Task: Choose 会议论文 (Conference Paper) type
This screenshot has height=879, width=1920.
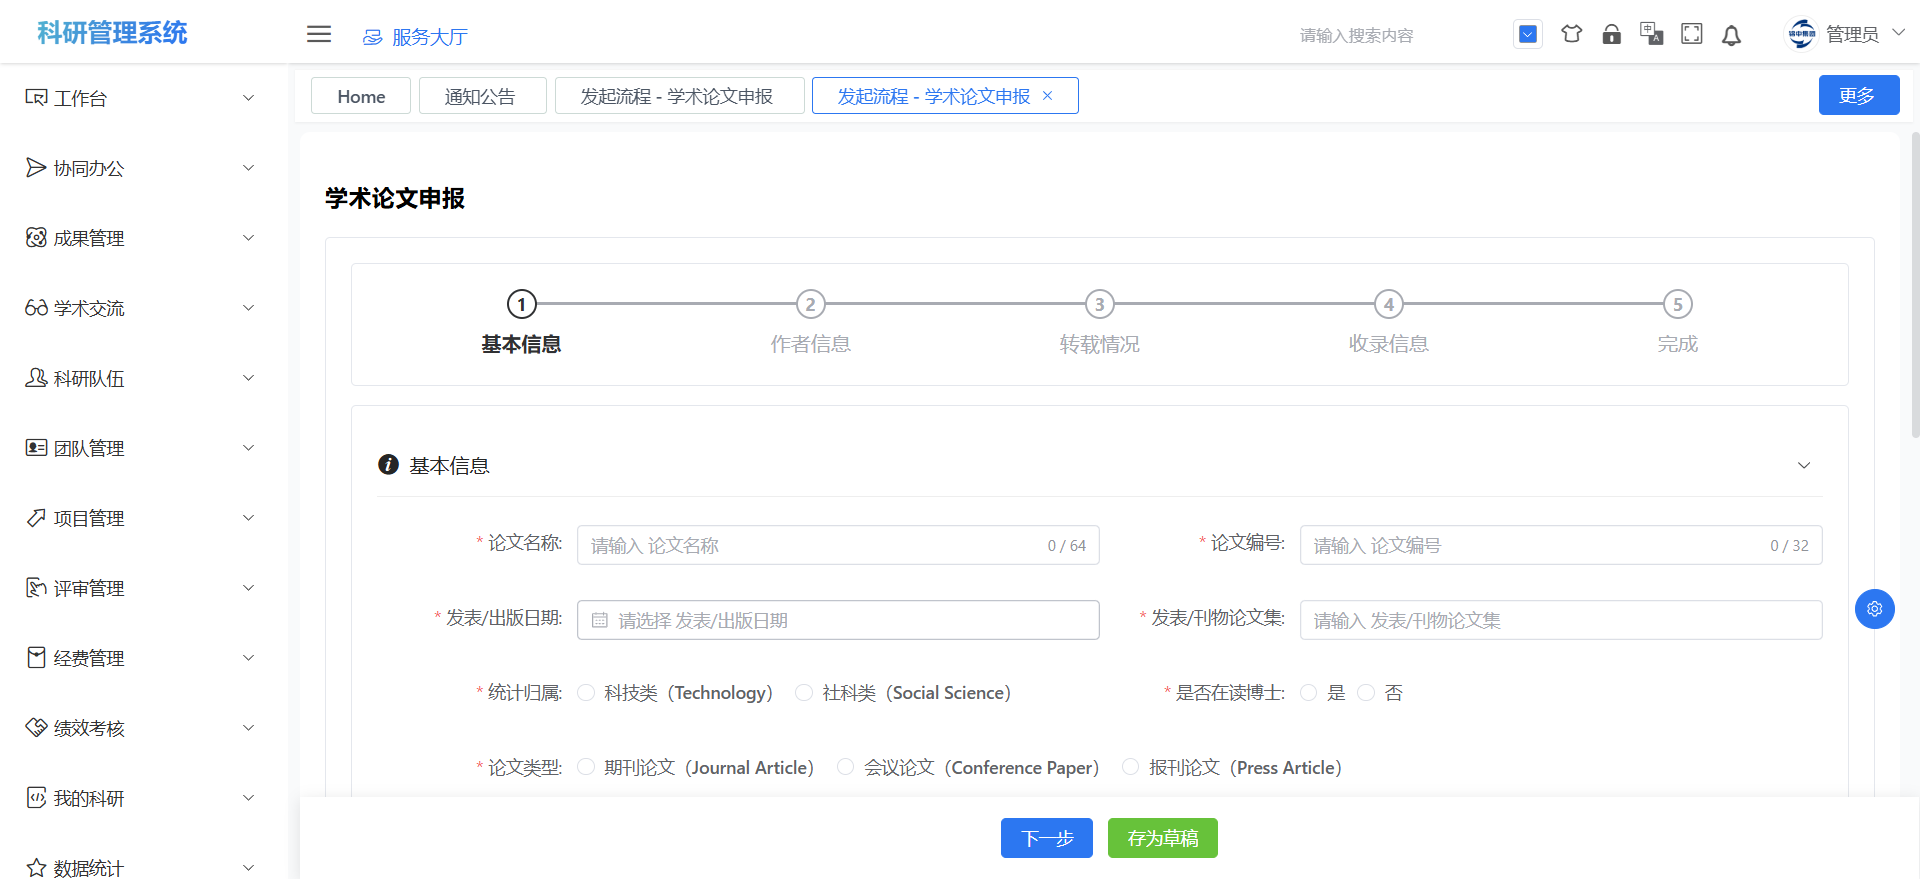Action: (846, 768)
